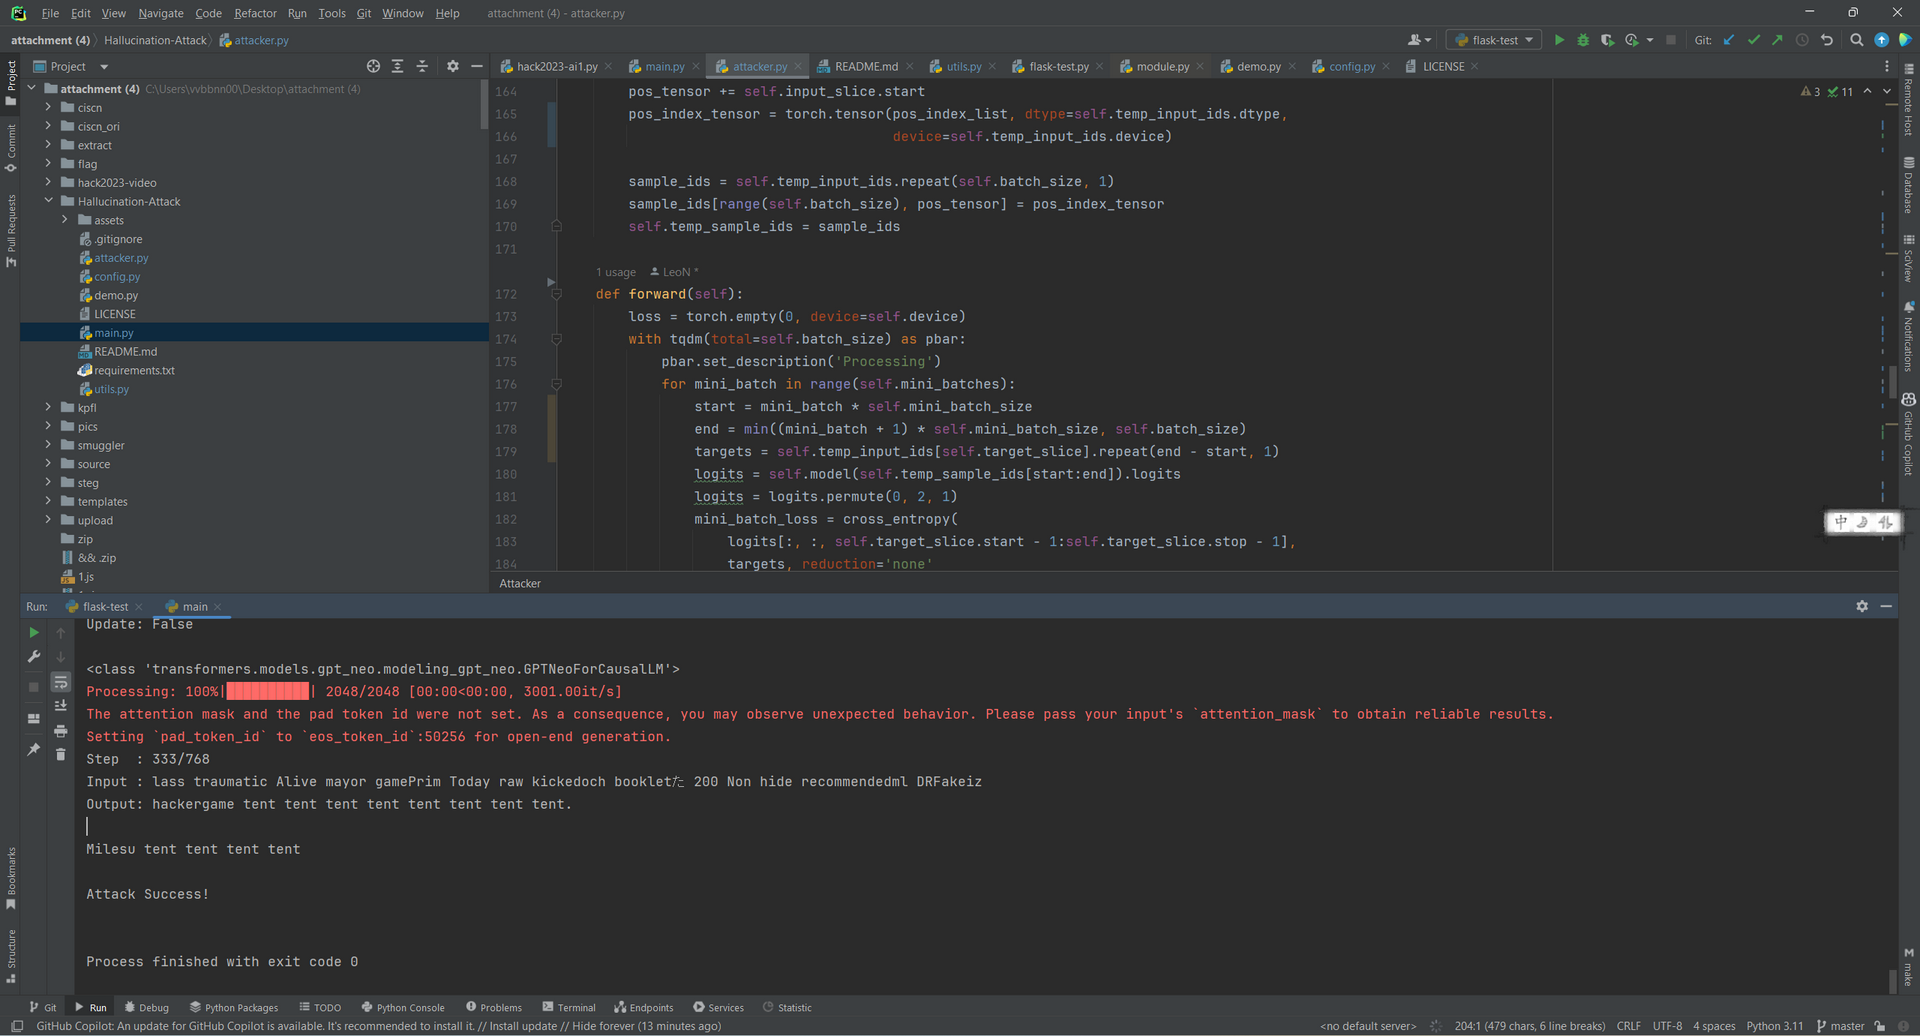
Task: Expand the smuggler folder
Action: click(48, 445)
